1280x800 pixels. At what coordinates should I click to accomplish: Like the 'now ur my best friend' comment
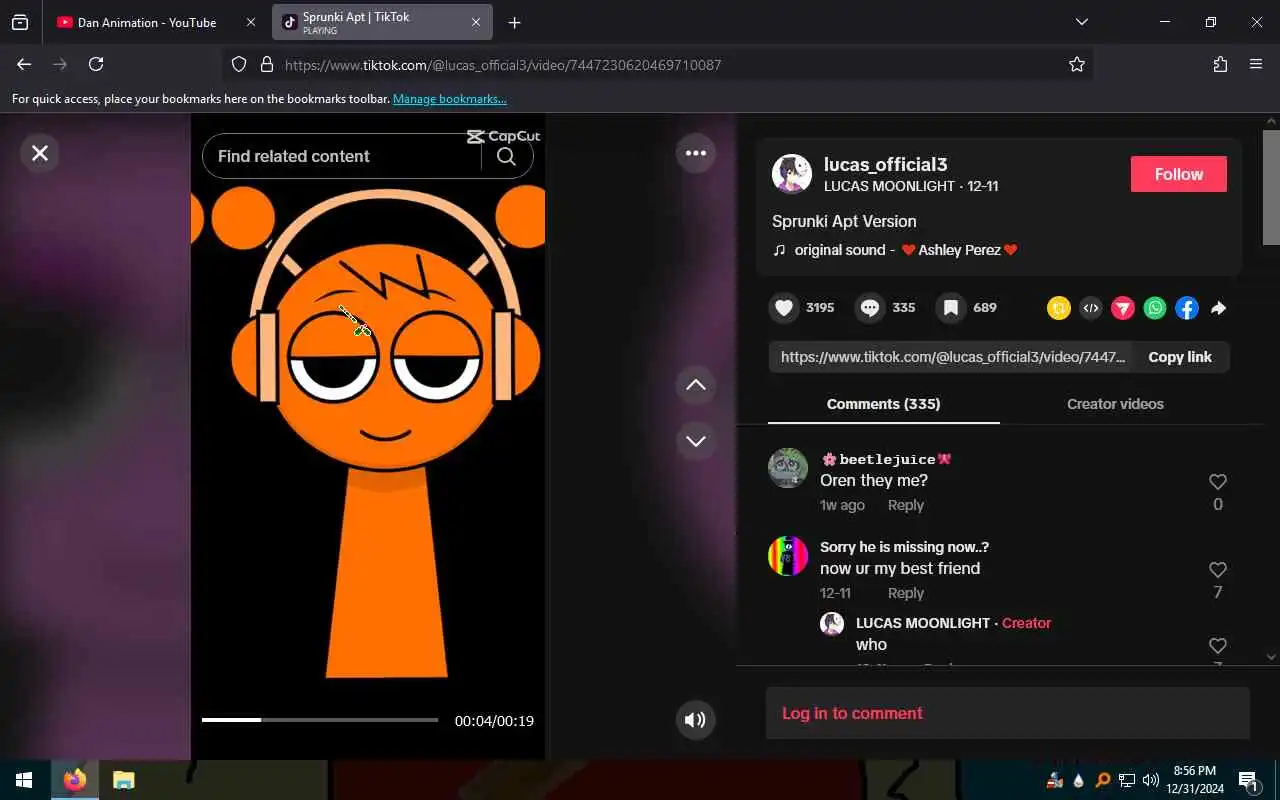pos(1217,570)
